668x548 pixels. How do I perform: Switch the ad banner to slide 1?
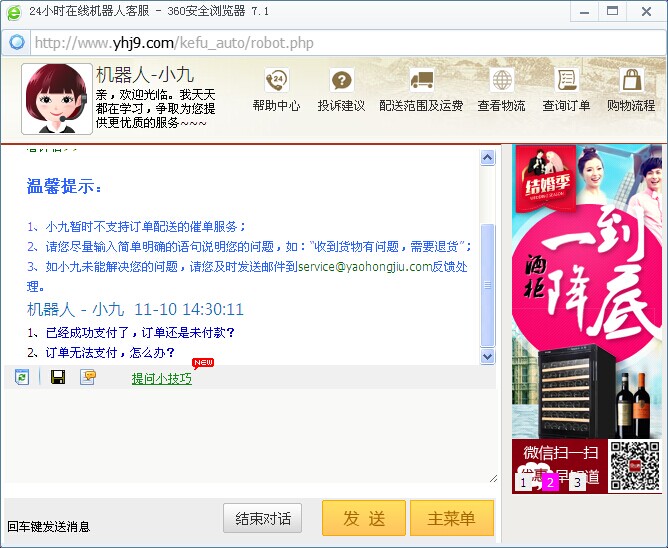pyautogui.click(x=523, y=483)
